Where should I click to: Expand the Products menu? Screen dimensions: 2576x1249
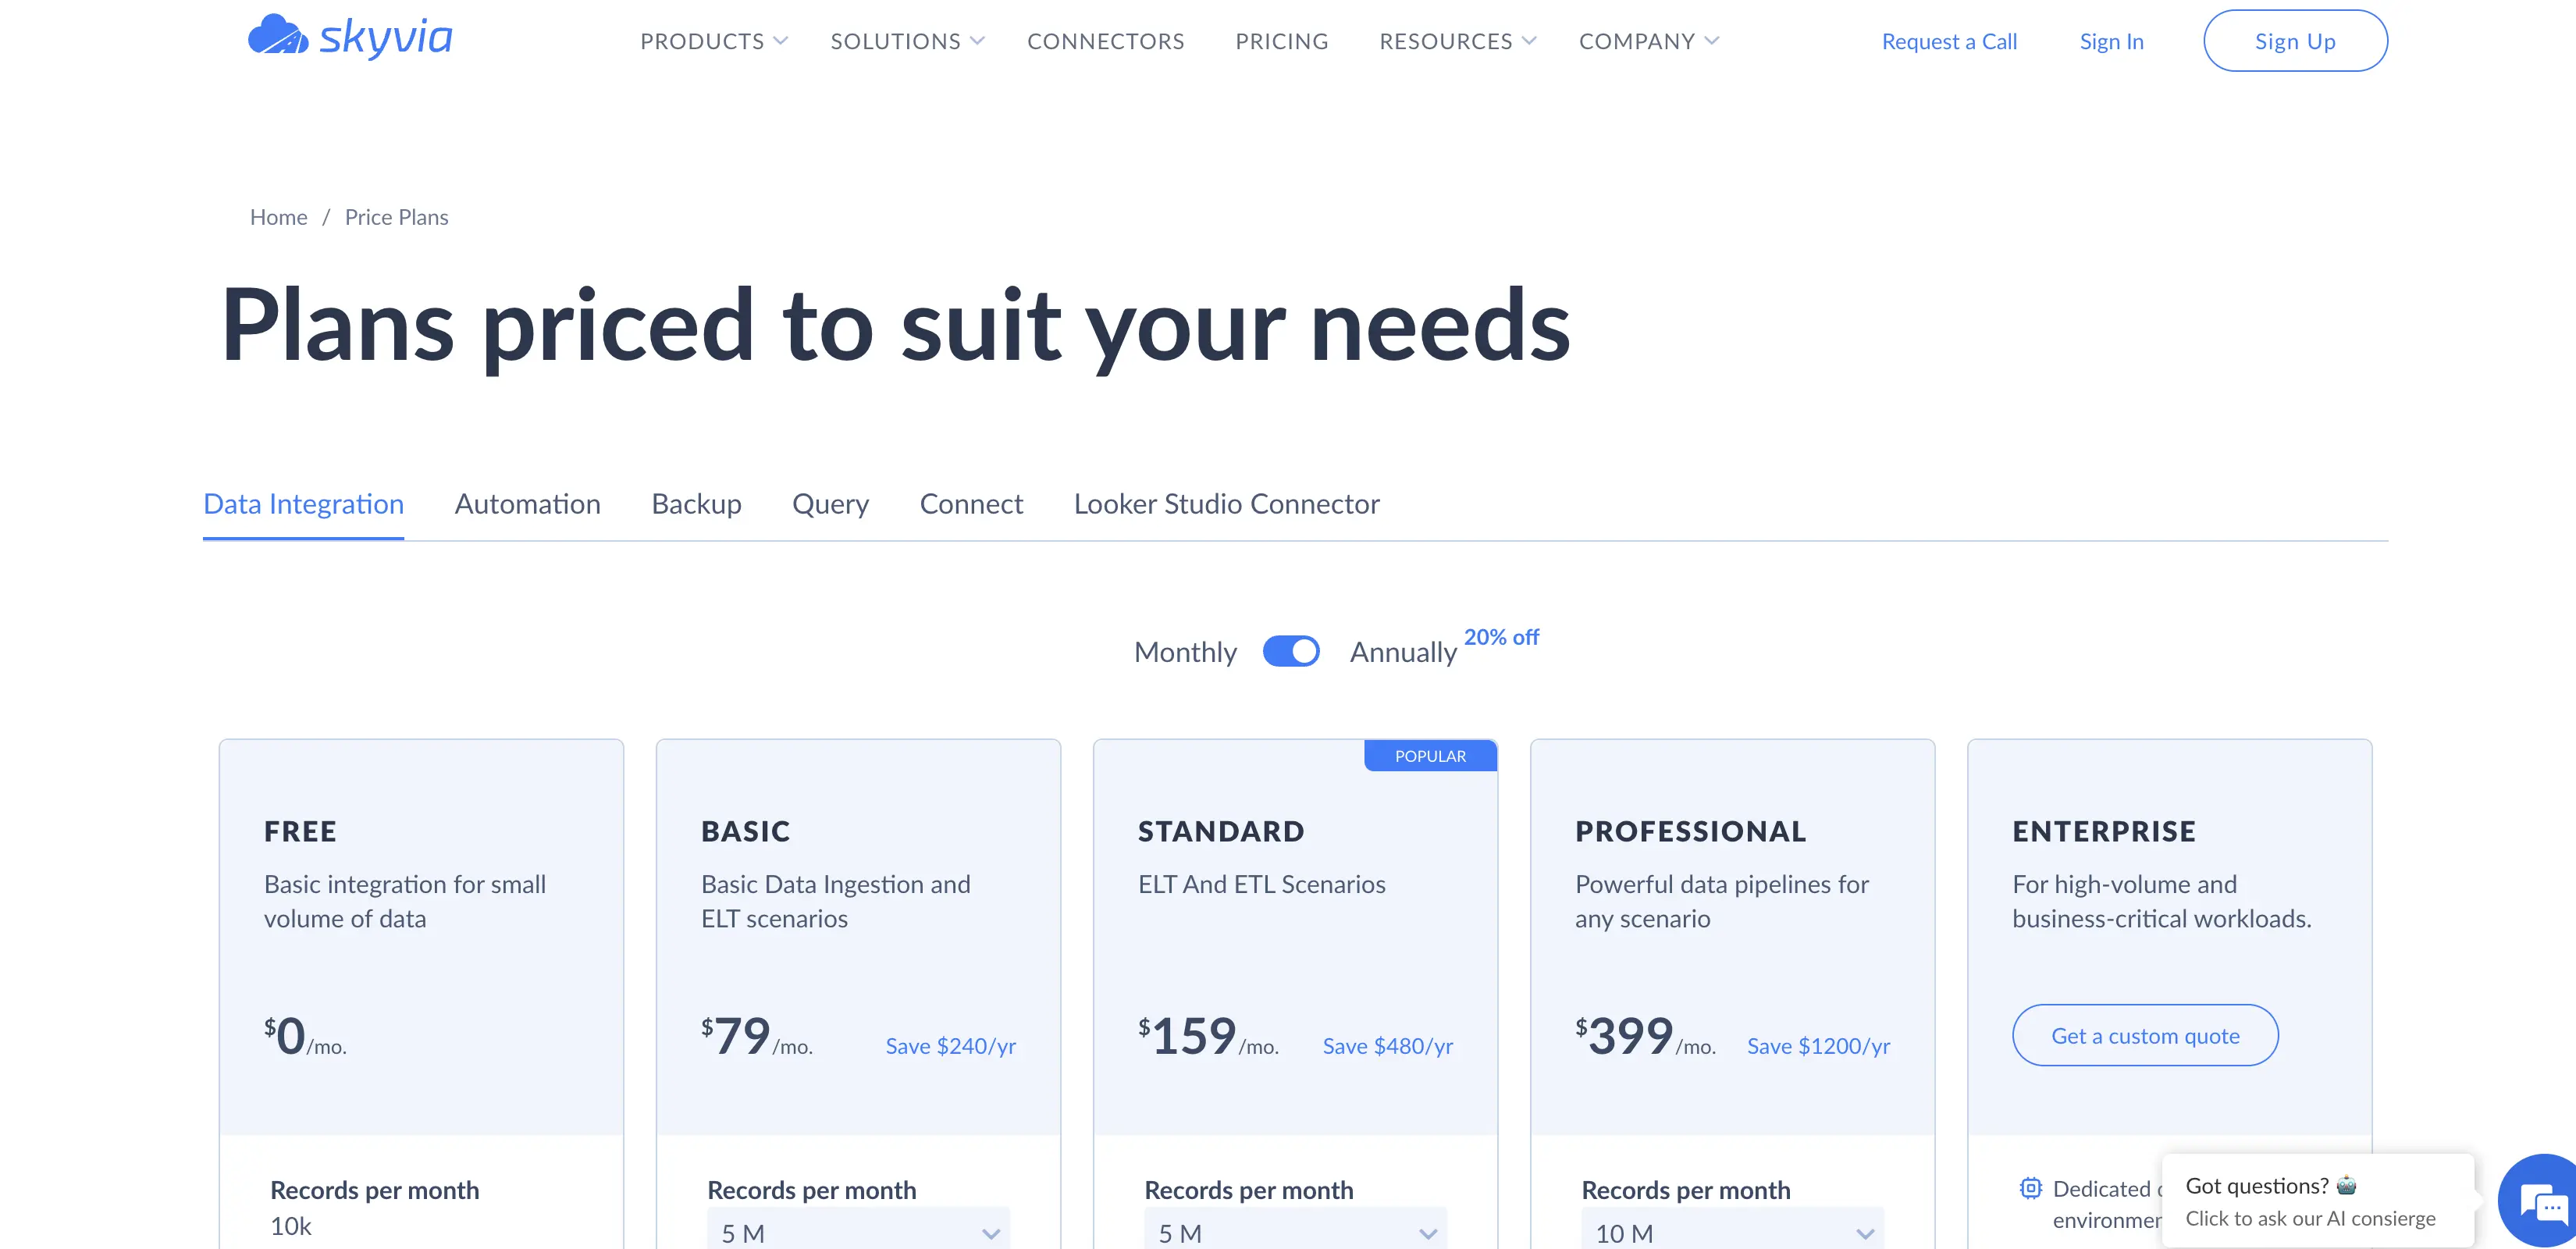click(x=714, y=41)
